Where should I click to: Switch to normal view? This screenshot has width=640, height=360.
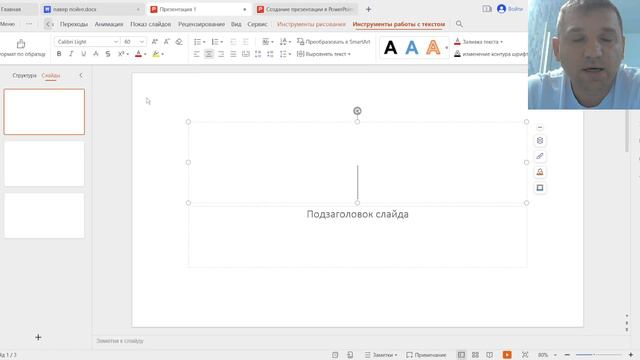[461, 355]
